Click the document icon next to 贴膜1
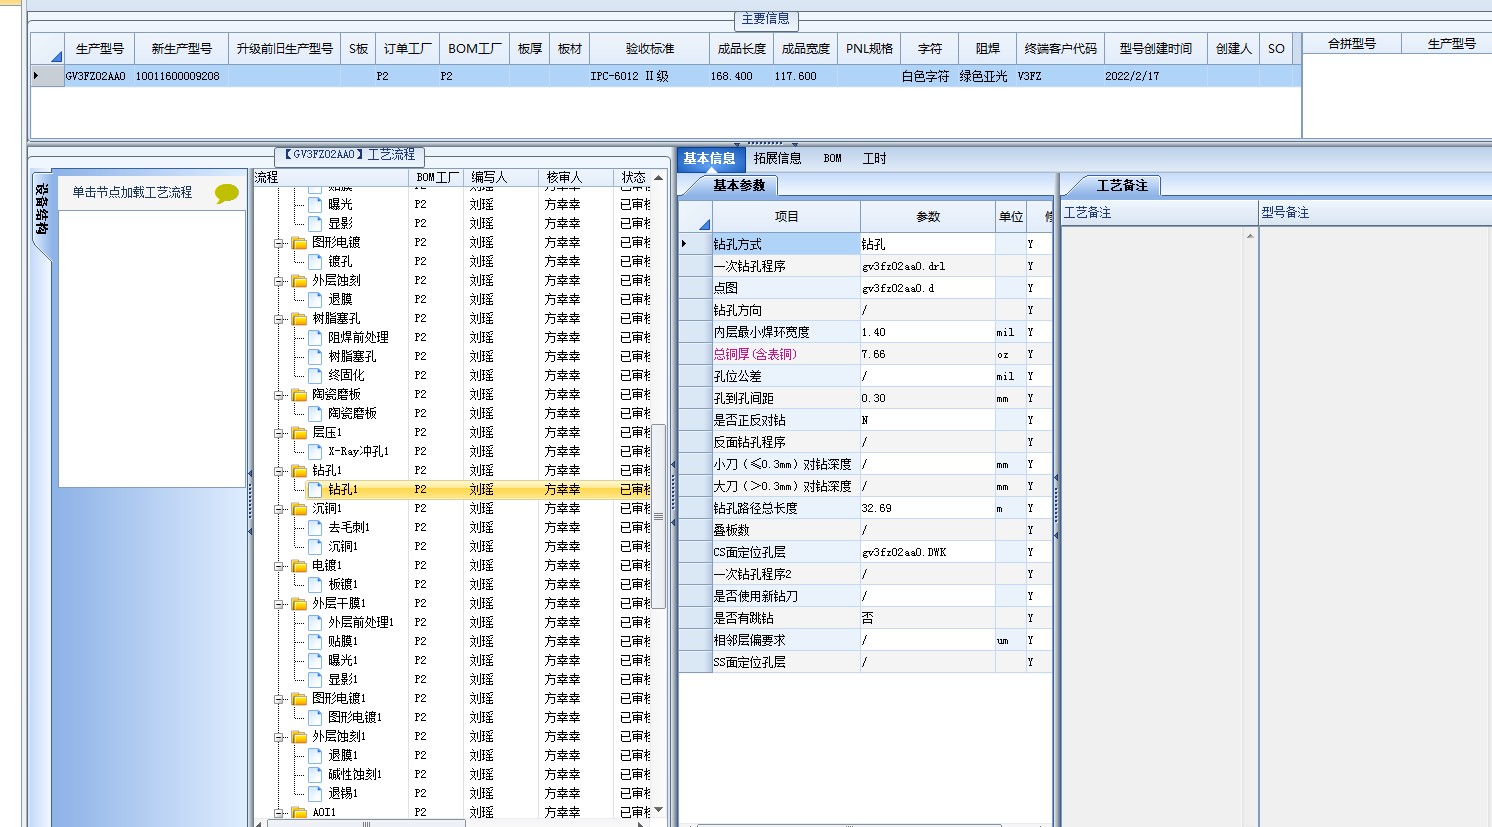 pyautogui.click(x=315, y=641)
